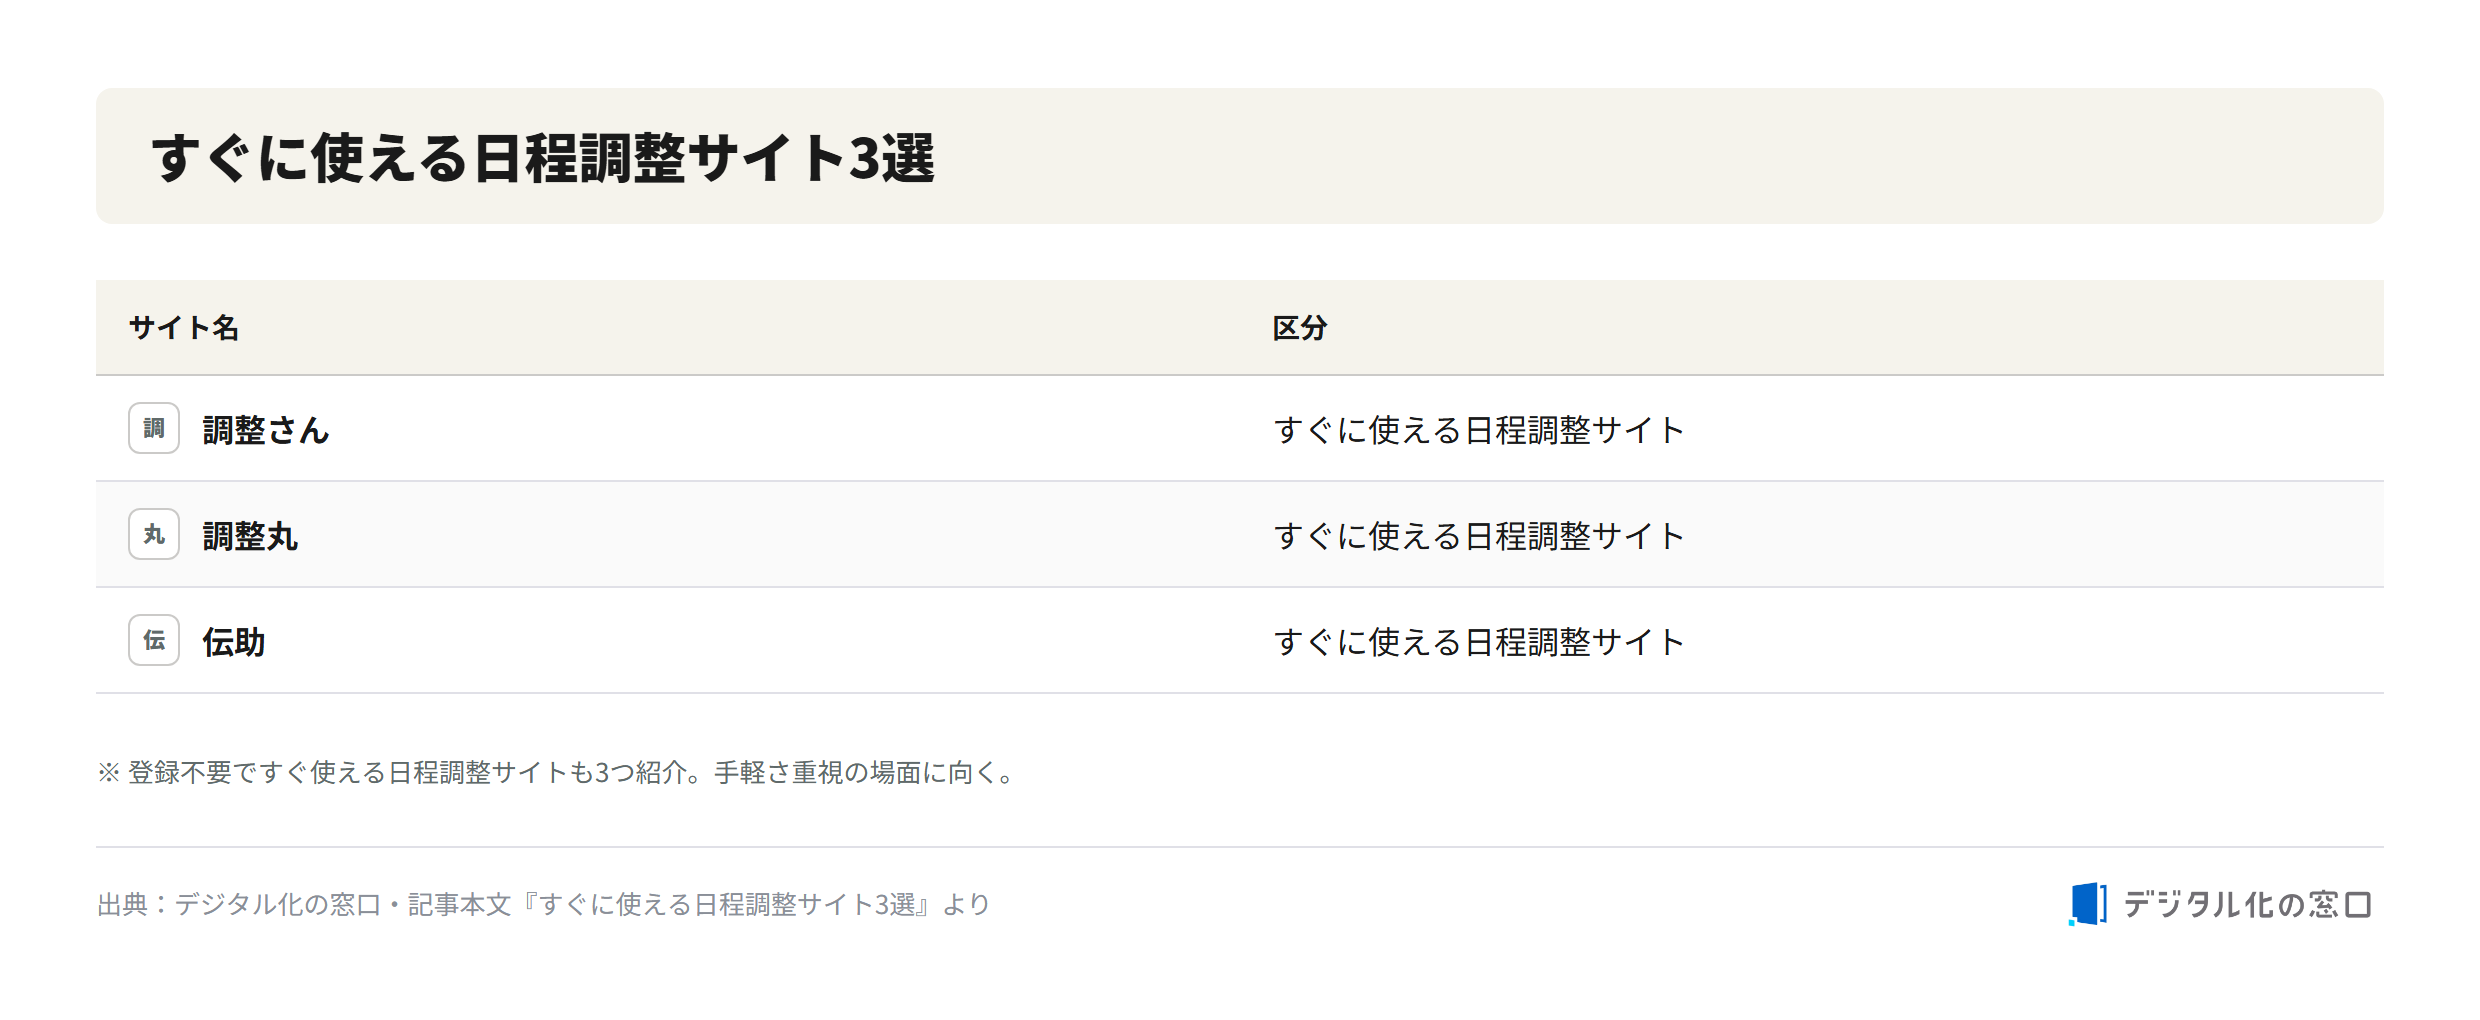Click the サイト名 column header
The image size is (2480, 1020).
(184, 328)
